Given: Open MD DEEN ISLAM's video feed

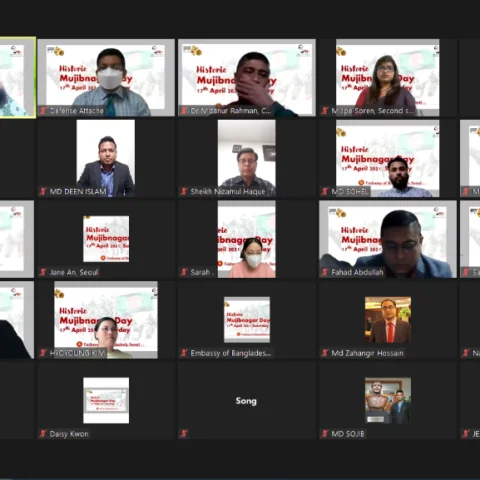Looking at the screenshot, I should click(106, 158).
